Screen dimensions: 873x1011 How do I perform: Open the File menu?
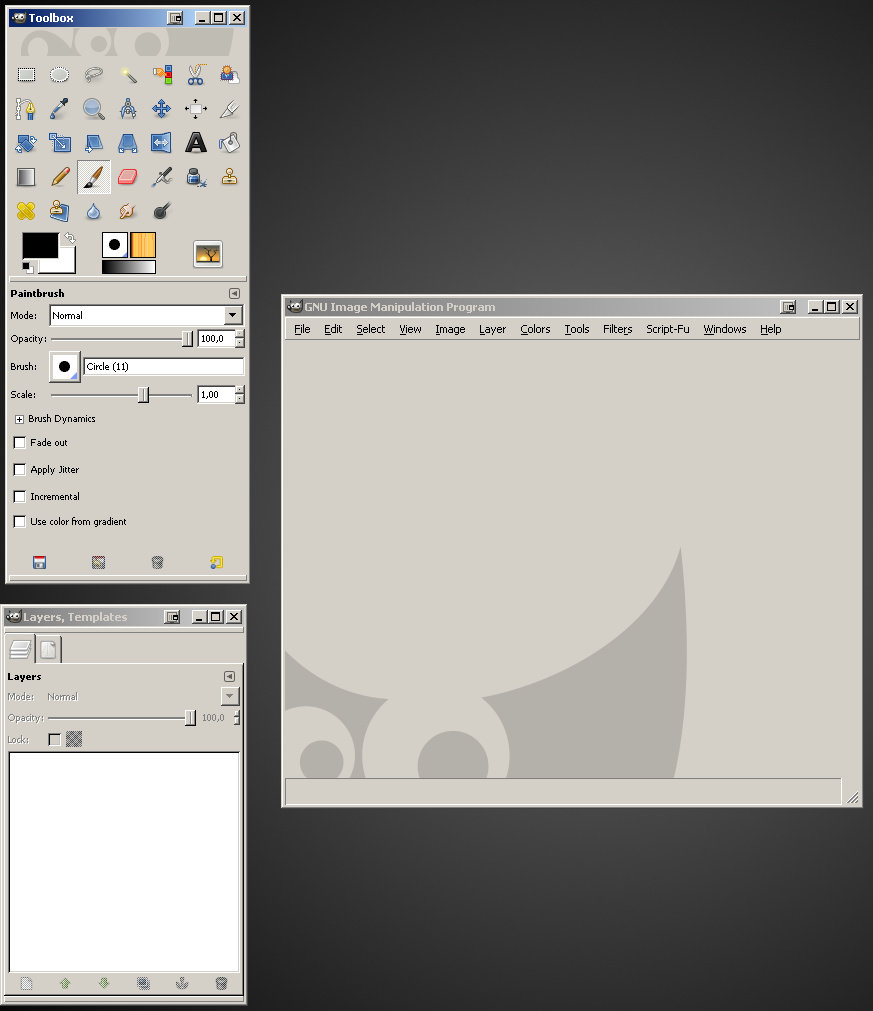302,329
